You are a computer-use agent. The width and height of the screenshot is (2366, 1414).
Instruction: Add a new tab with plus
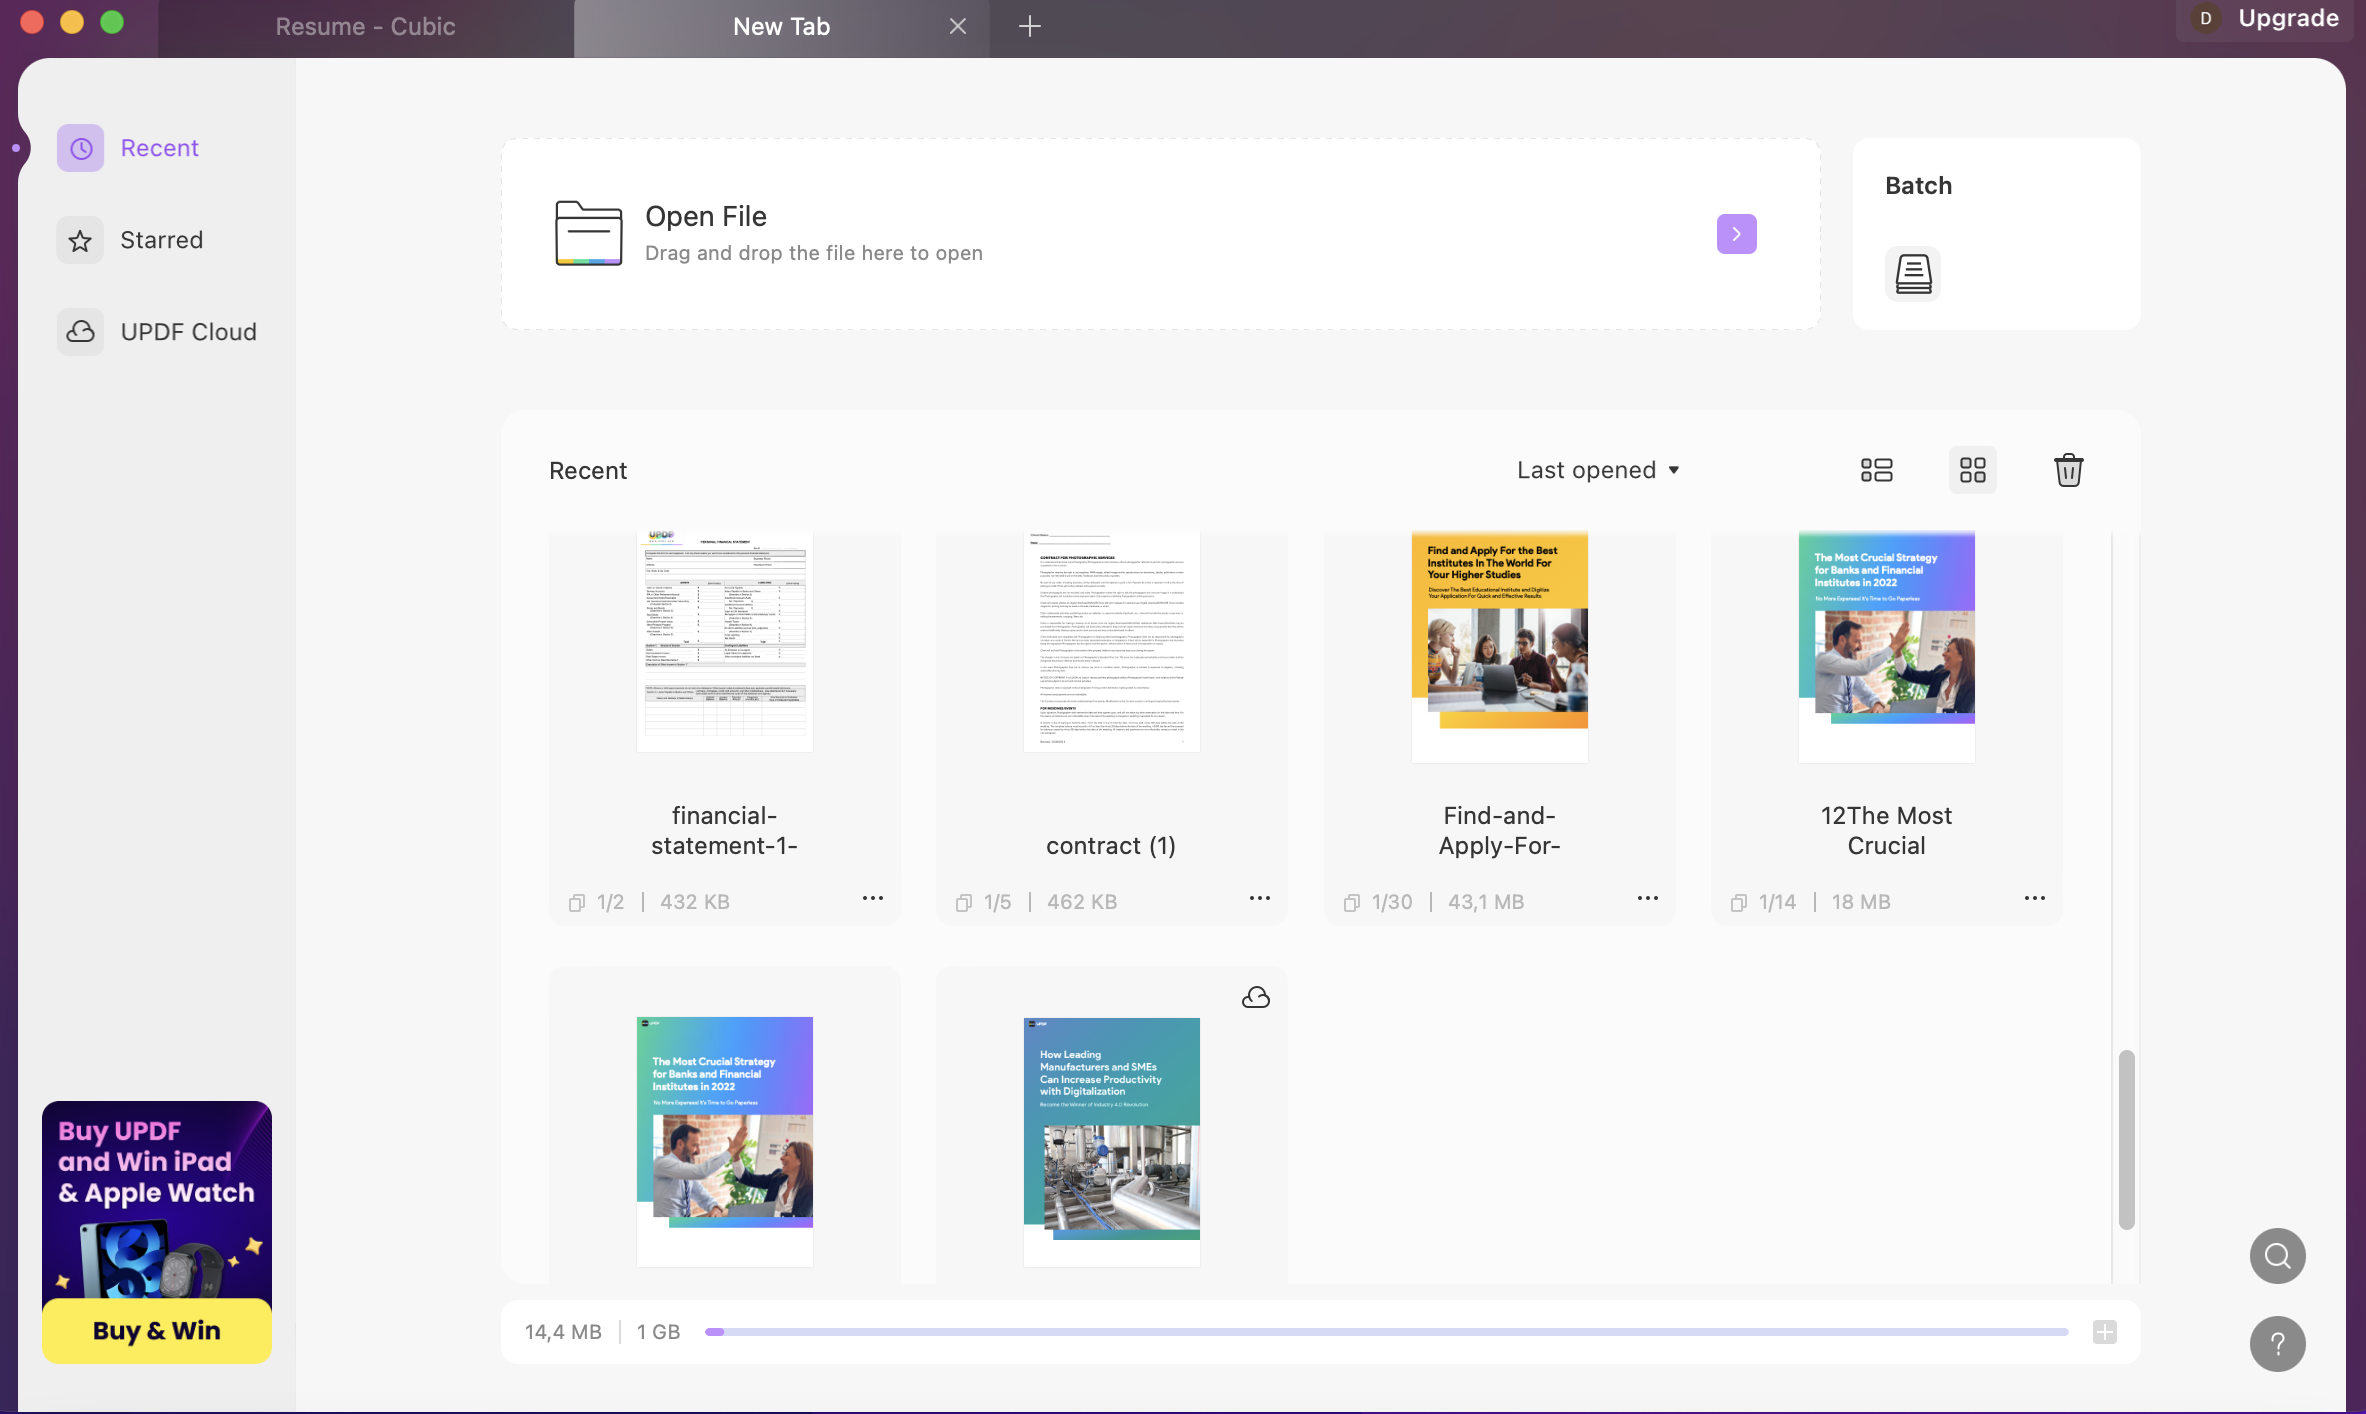1029,27
